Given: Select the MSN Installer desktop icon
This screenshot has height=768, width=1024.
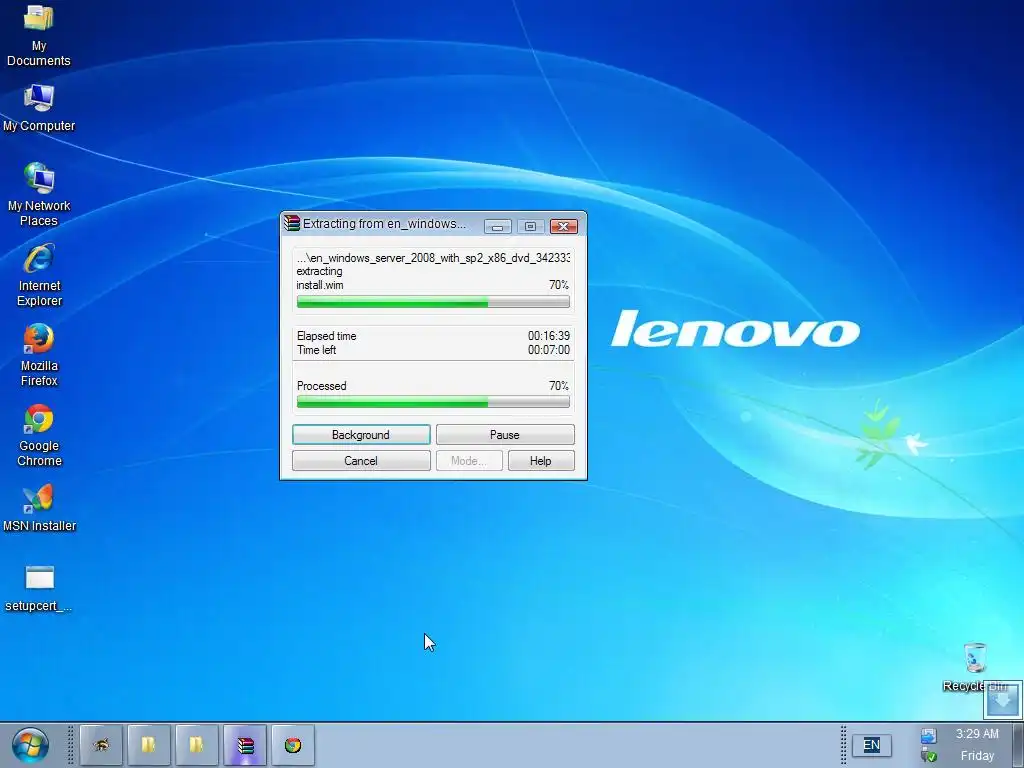Looking at the screenshot, I should pyautogui.click(x=39, y=507).
